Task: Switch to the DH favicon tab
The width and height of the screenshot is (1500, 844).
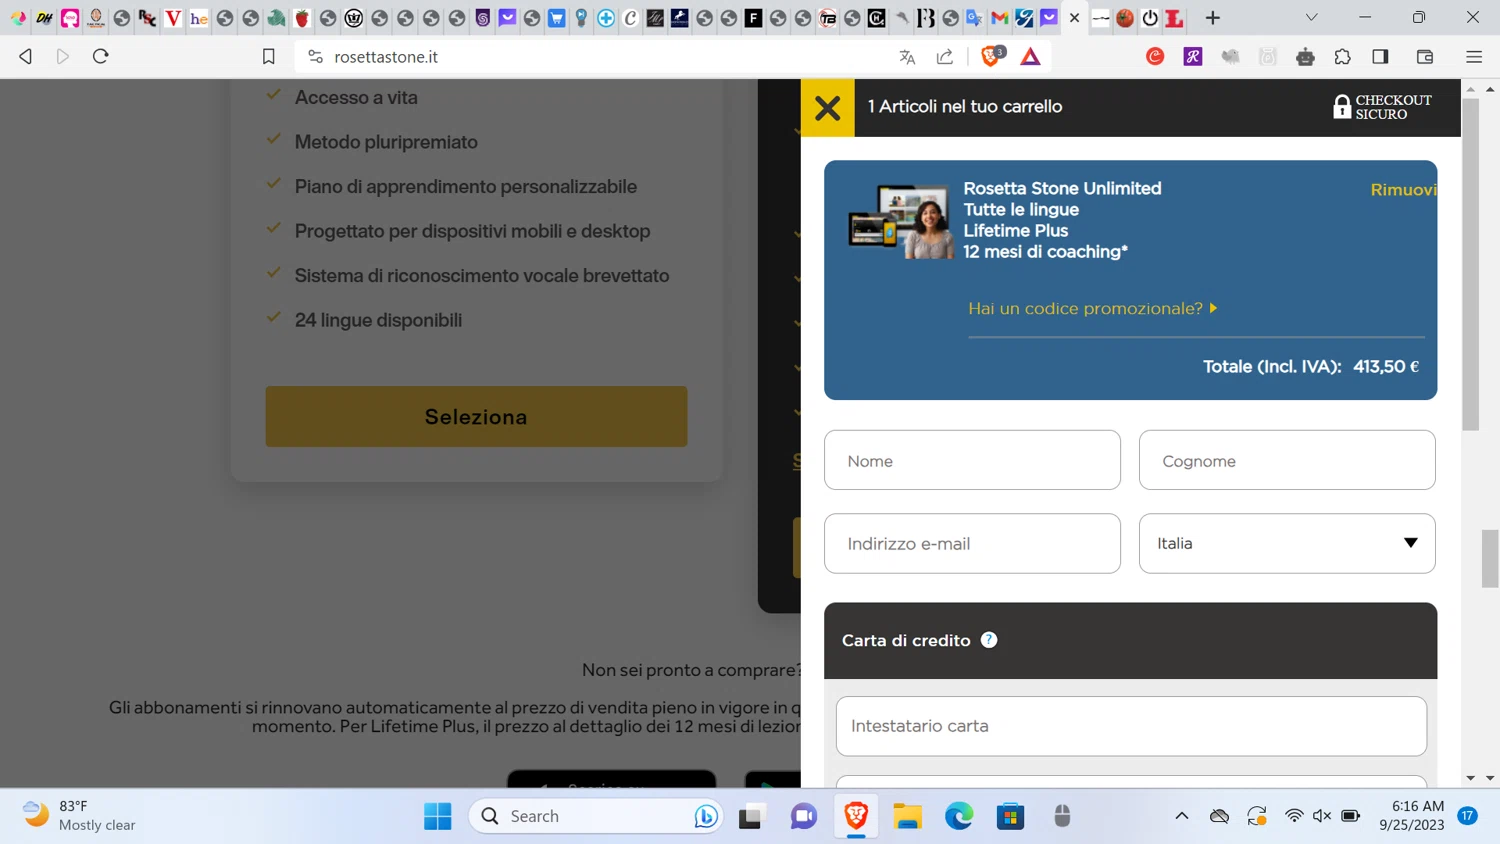Action: click(44, 18)
